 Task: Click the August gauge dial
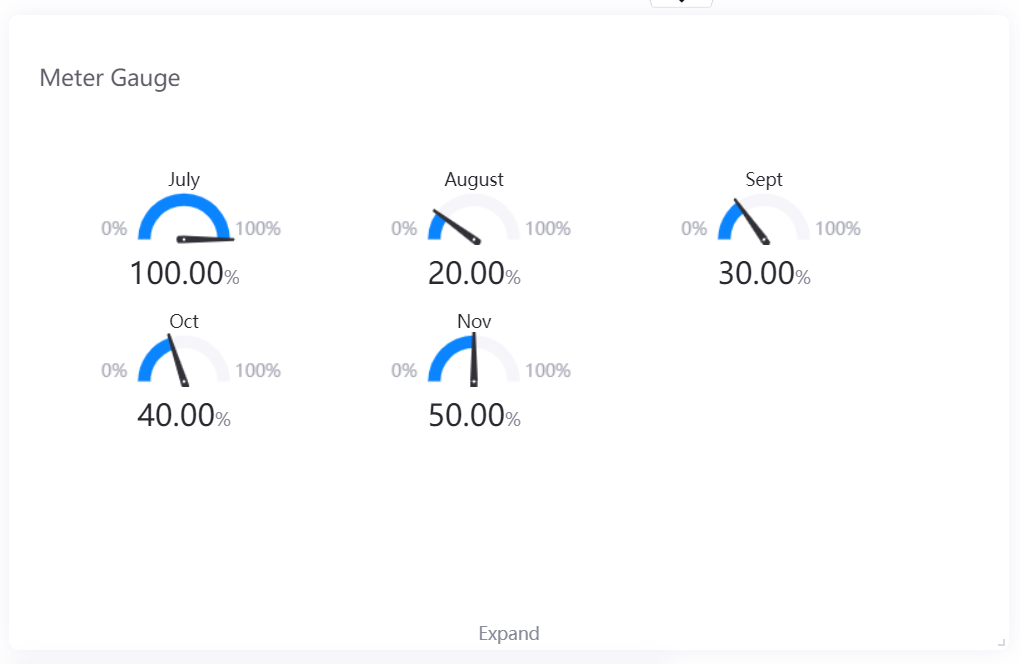pos(474,219)
